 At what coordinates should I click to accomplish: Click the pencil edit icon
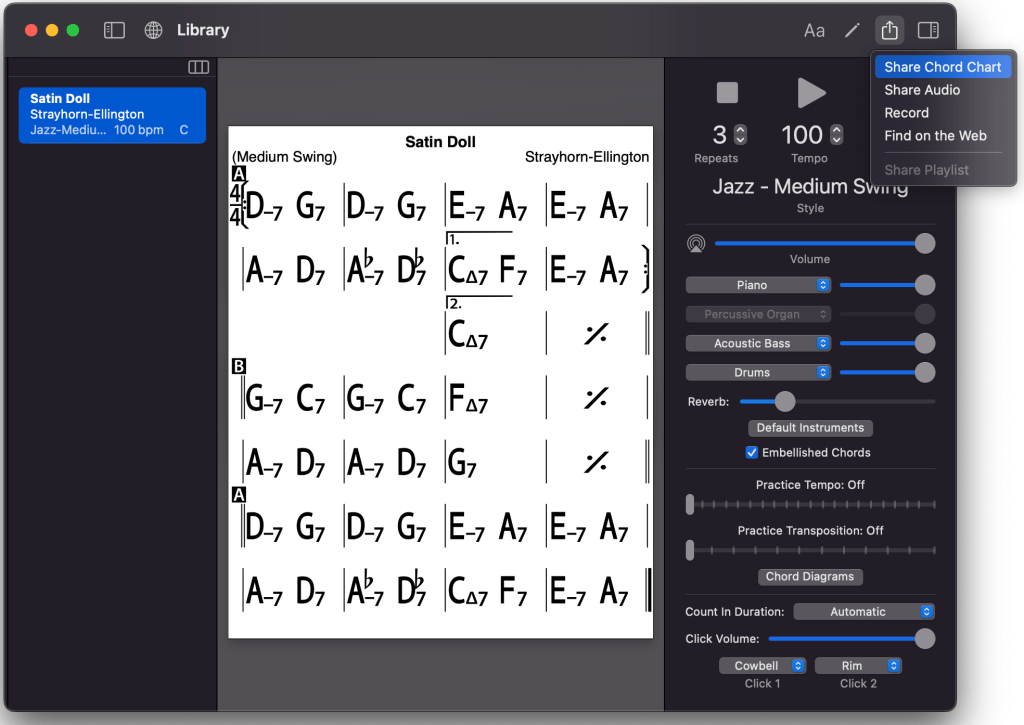click(852, 30)
